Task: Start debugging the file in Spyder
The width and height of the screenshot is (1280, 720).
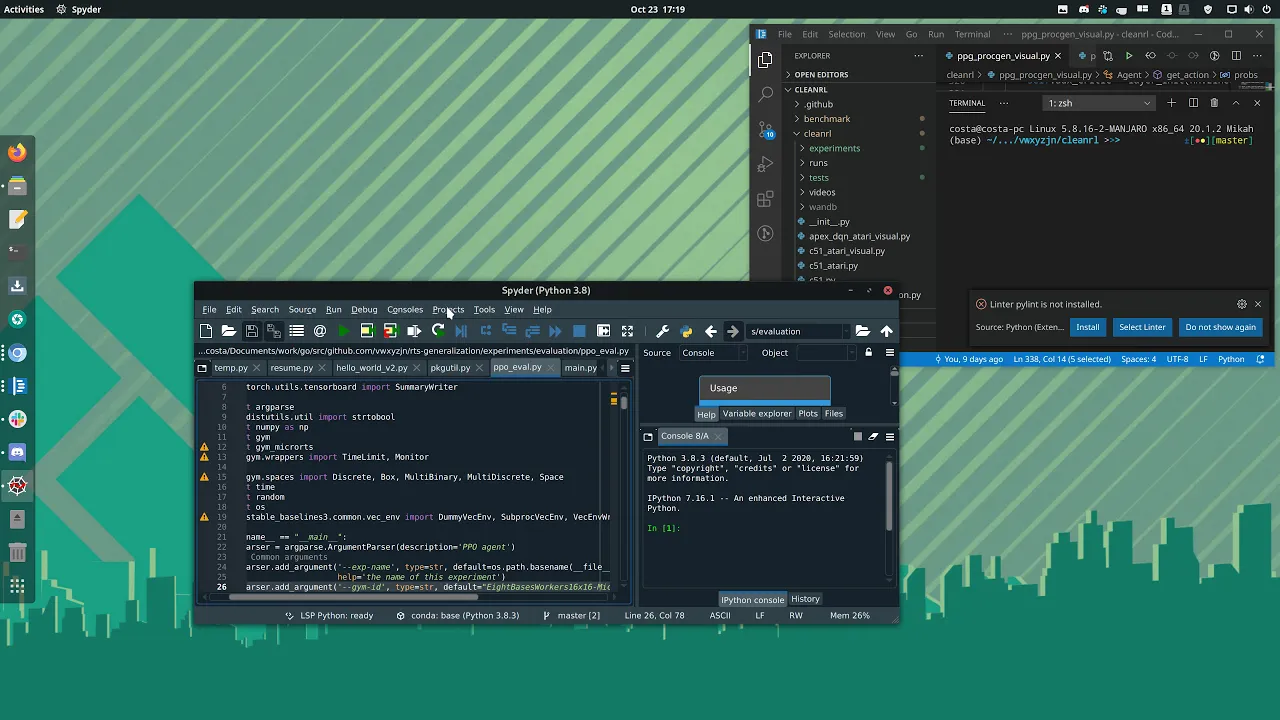Action: pos(461,331)
